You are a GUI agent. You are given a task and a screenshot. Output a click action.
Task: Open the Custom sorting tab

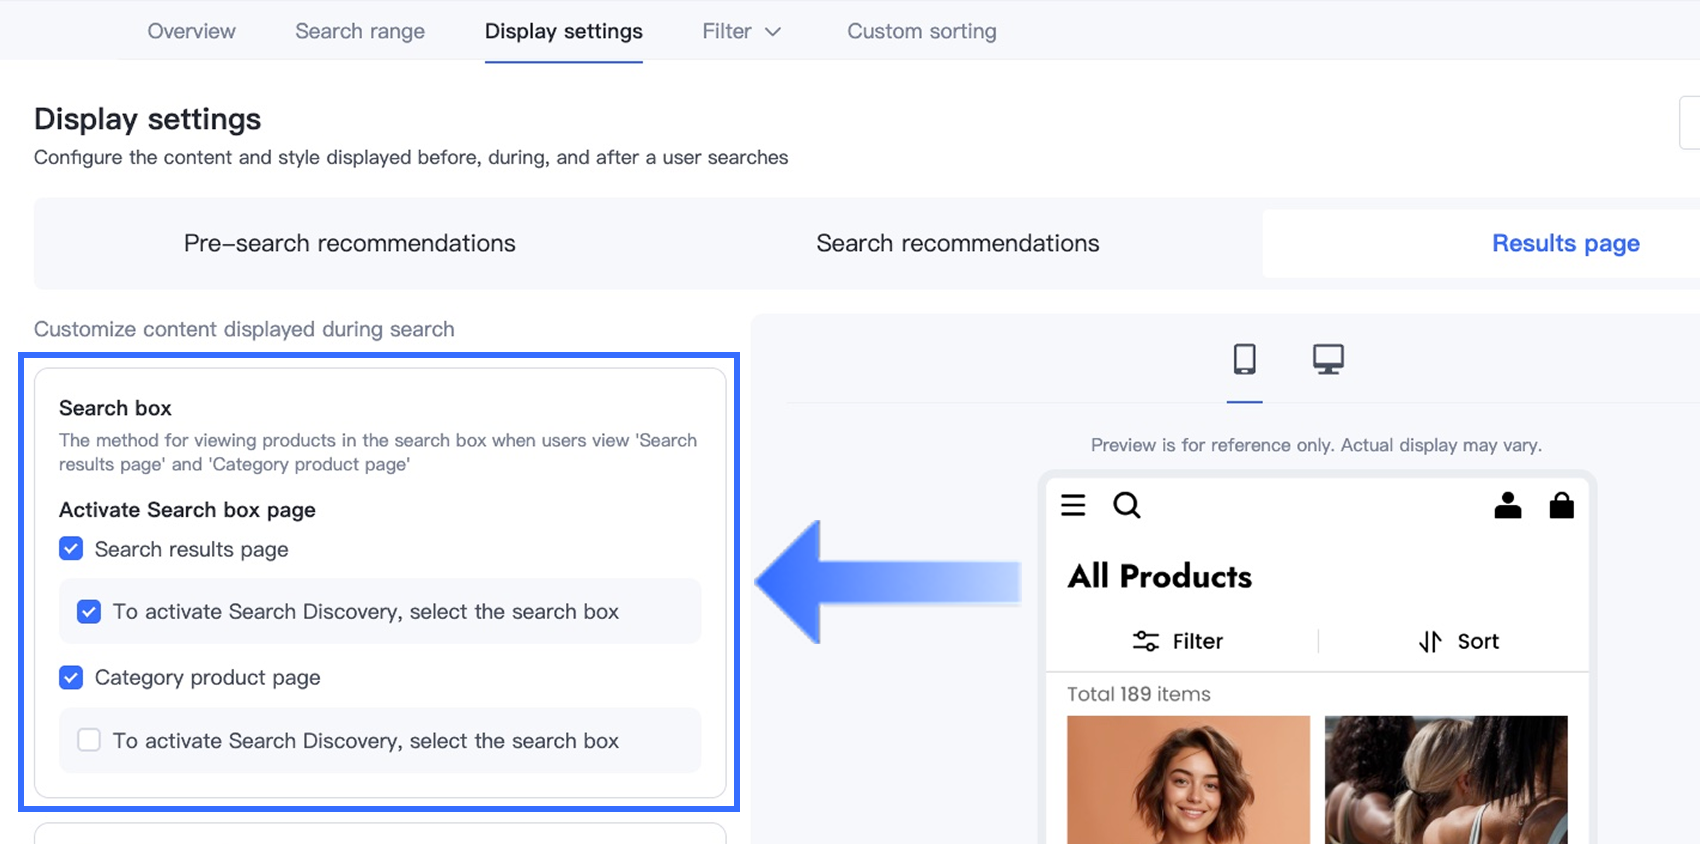coord(921,31)
